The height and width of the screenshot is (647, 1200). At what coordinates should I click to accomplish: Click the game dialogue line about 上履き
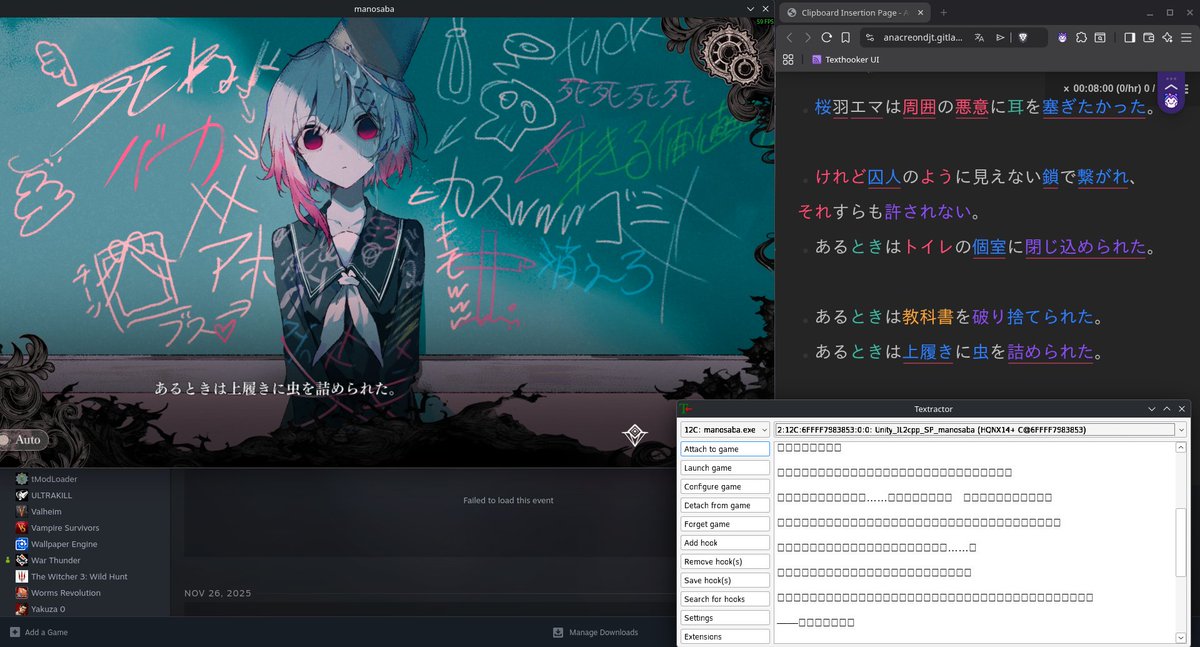point(275,388)
